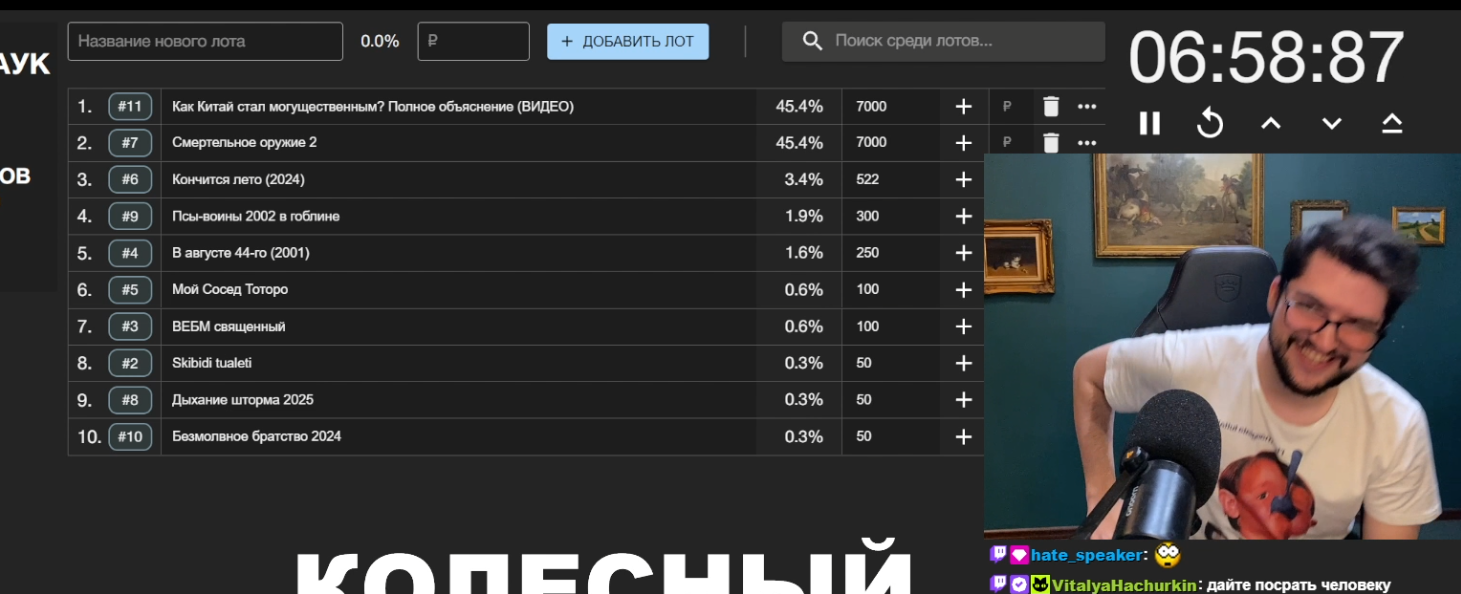Click the Поиск среди лотов search field
1461x594 pixels.
click(x=943, y=41)
